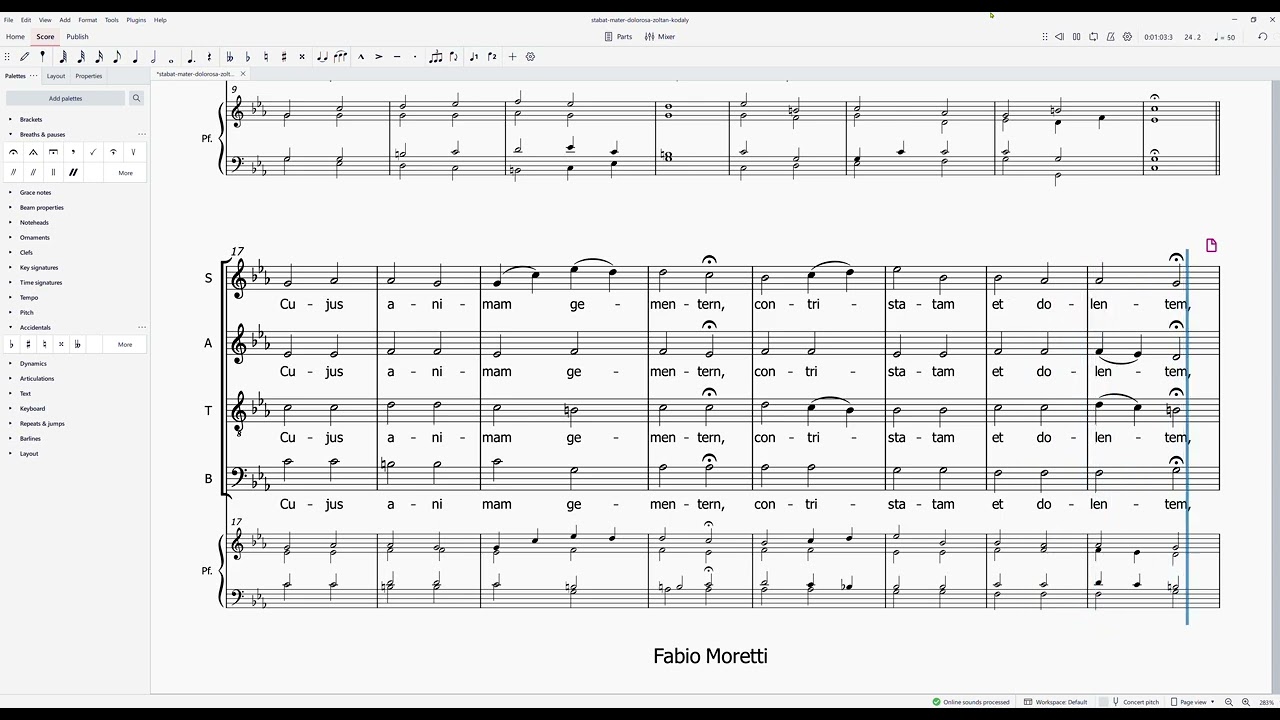Select fermata in Breaths & pauses palette
This screenshot has width=1280, height=720.
[13, 152]
